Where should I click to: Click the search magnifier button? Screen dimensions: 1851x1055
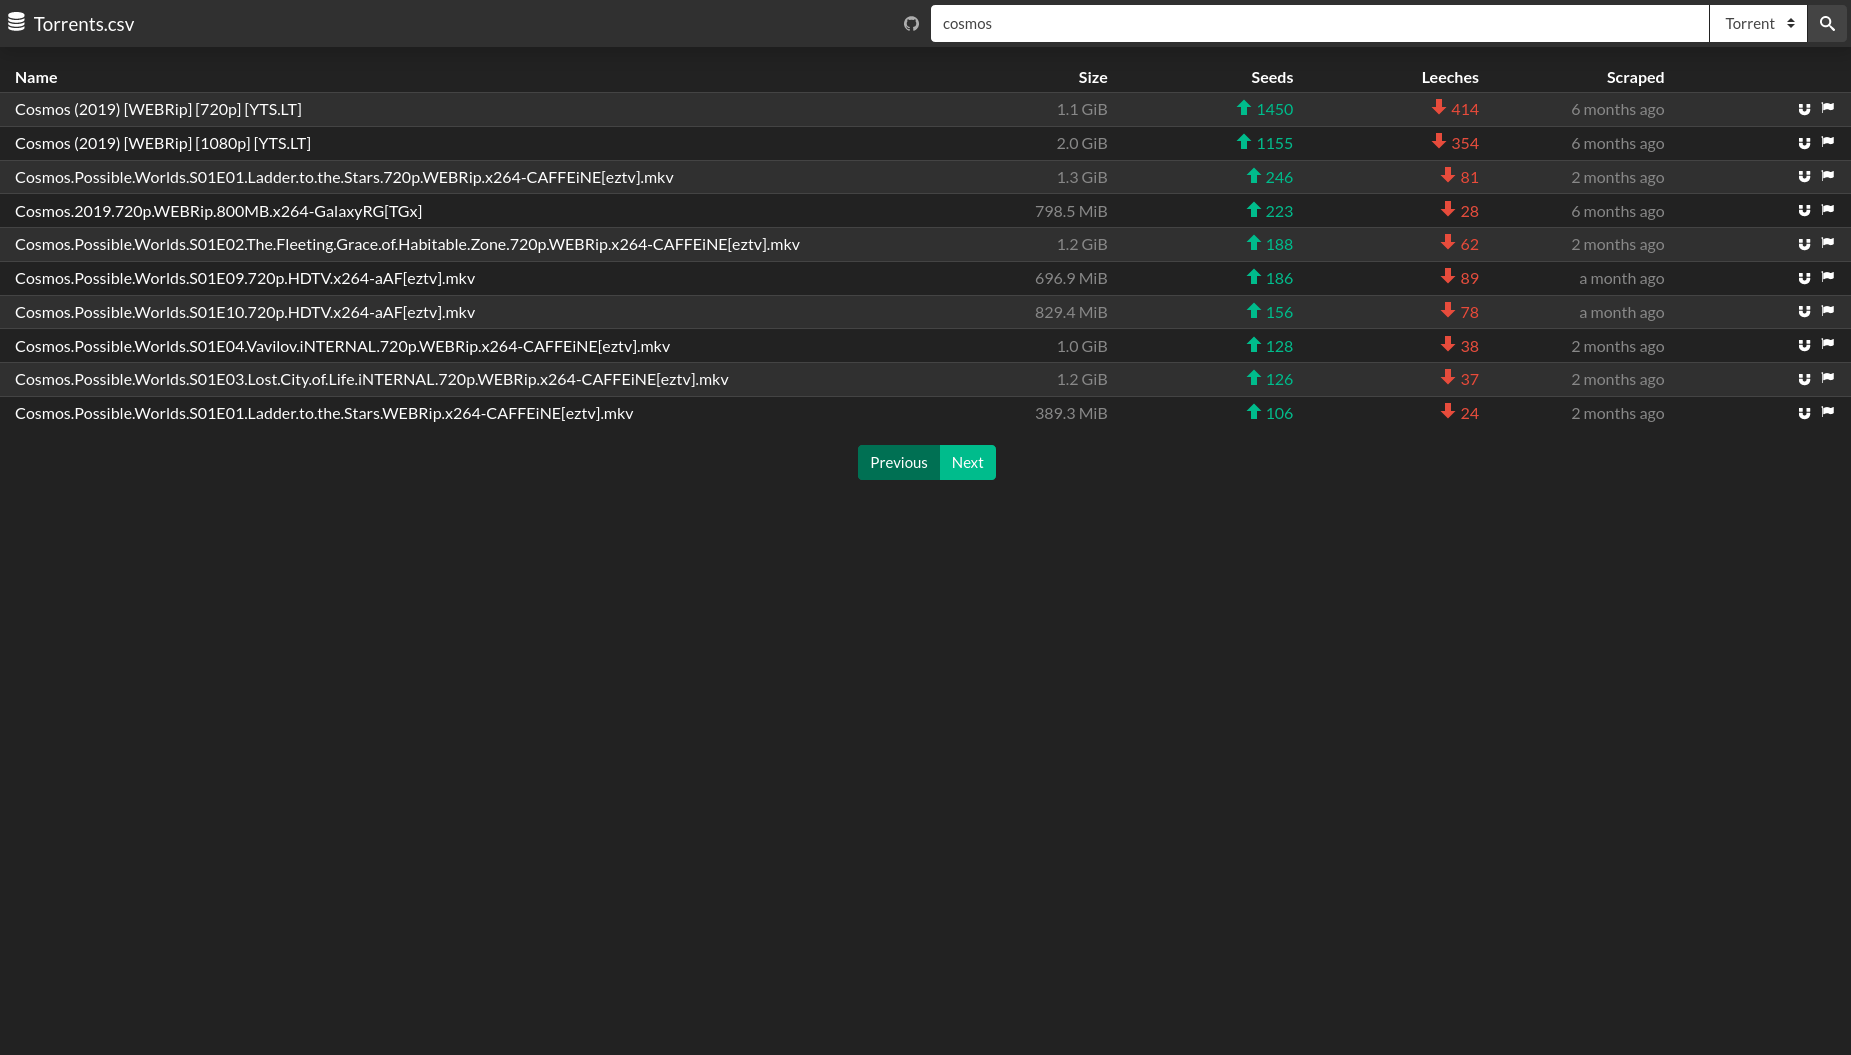click(1827, 24)
